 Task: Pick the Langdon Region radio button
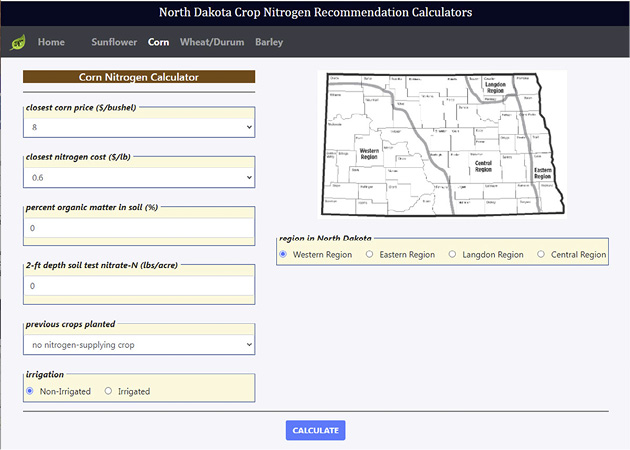click(x=453, y=254)
